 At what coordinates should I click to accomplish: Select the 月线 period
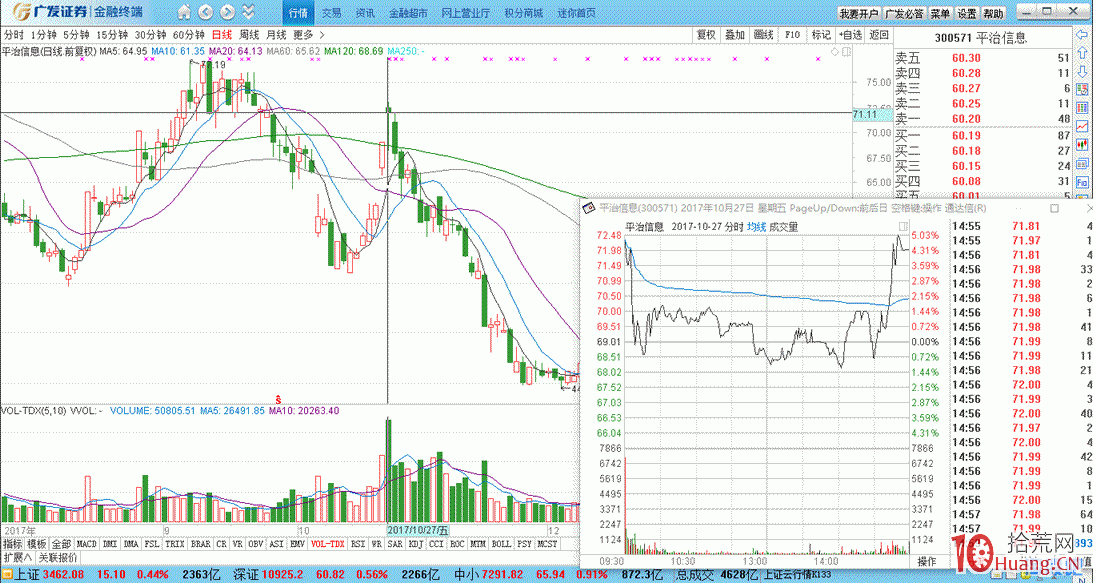click(276, 34)
